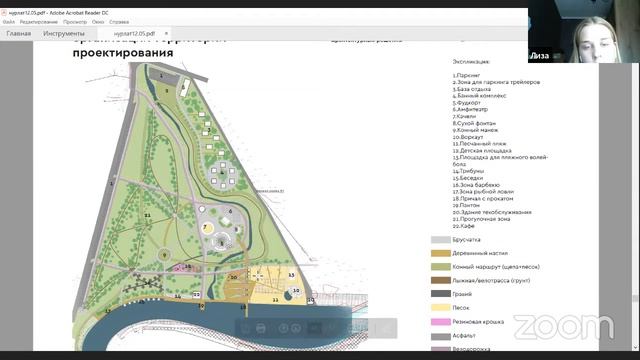Go to previous page using up-arrow icon
The image size is (640, 360).
point(283,328)
